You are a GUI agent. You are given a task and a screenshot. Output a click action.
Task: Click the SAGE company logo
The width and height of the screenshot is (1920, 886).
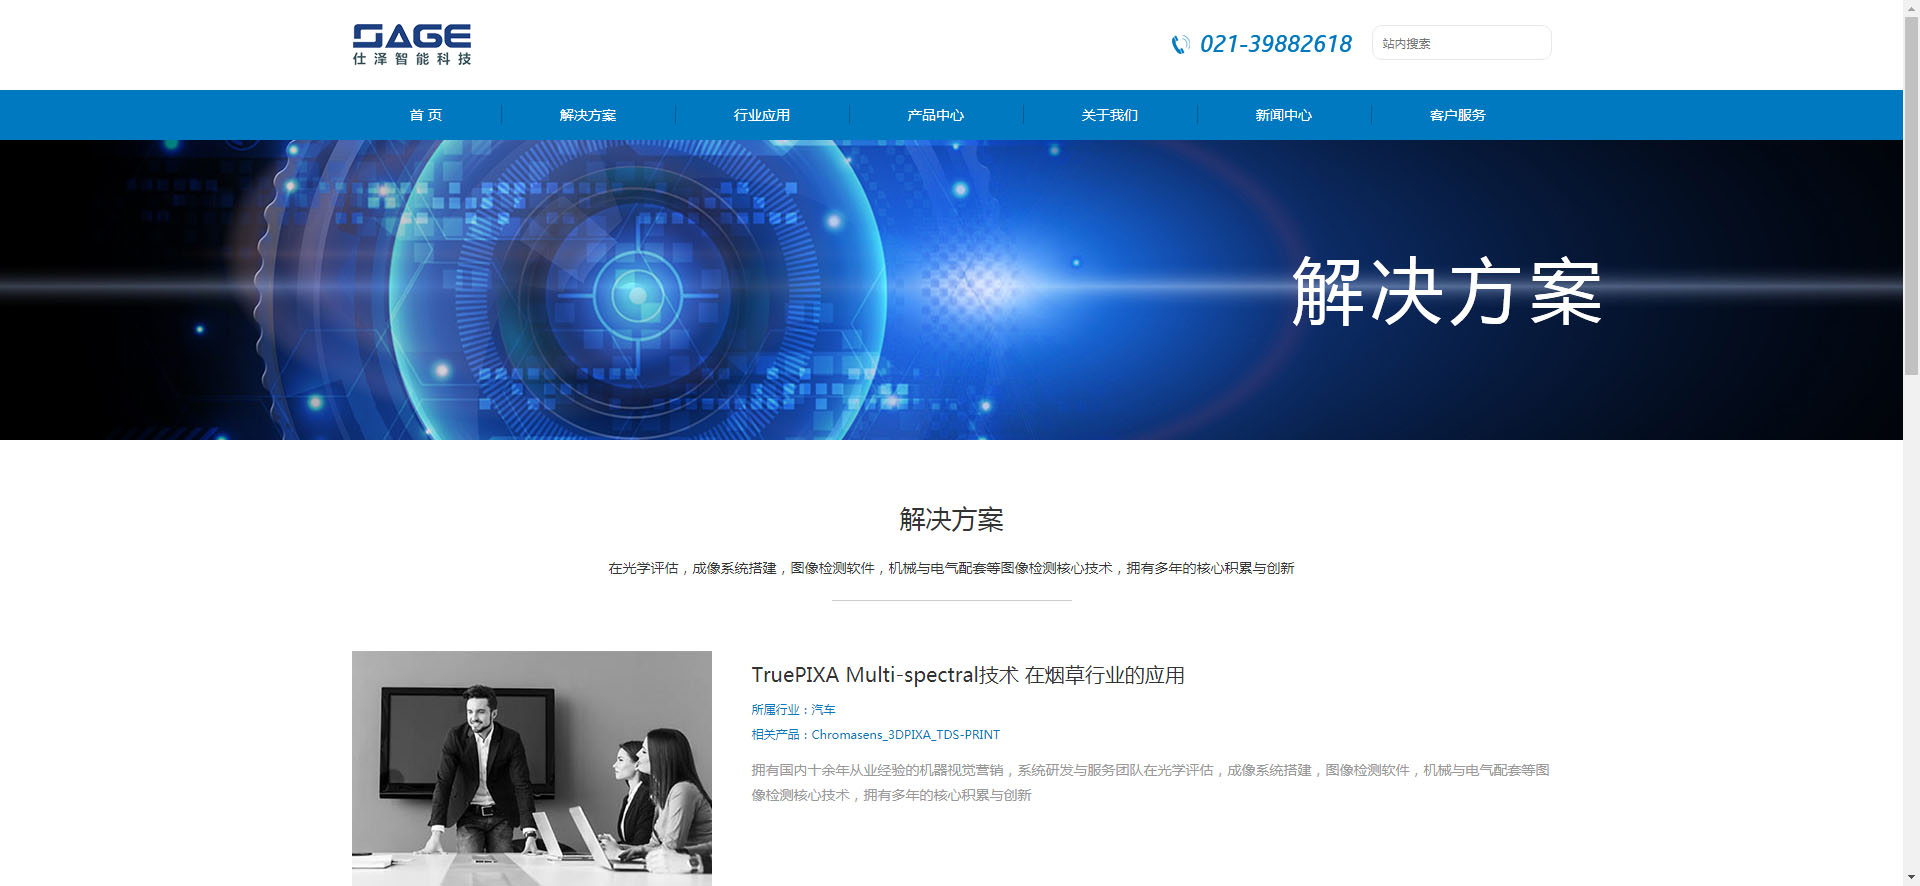pos(411,45)
